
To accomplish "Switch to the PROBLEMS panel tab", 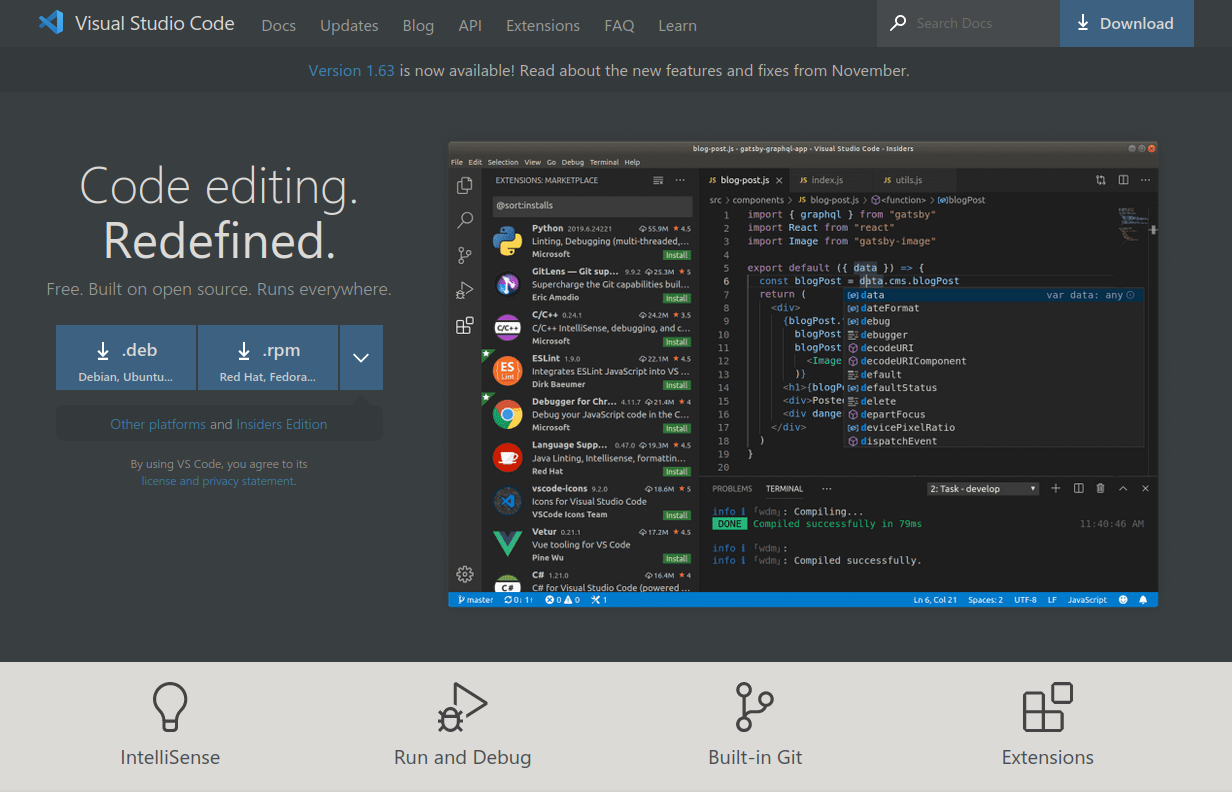I will [x=732, y=489].
